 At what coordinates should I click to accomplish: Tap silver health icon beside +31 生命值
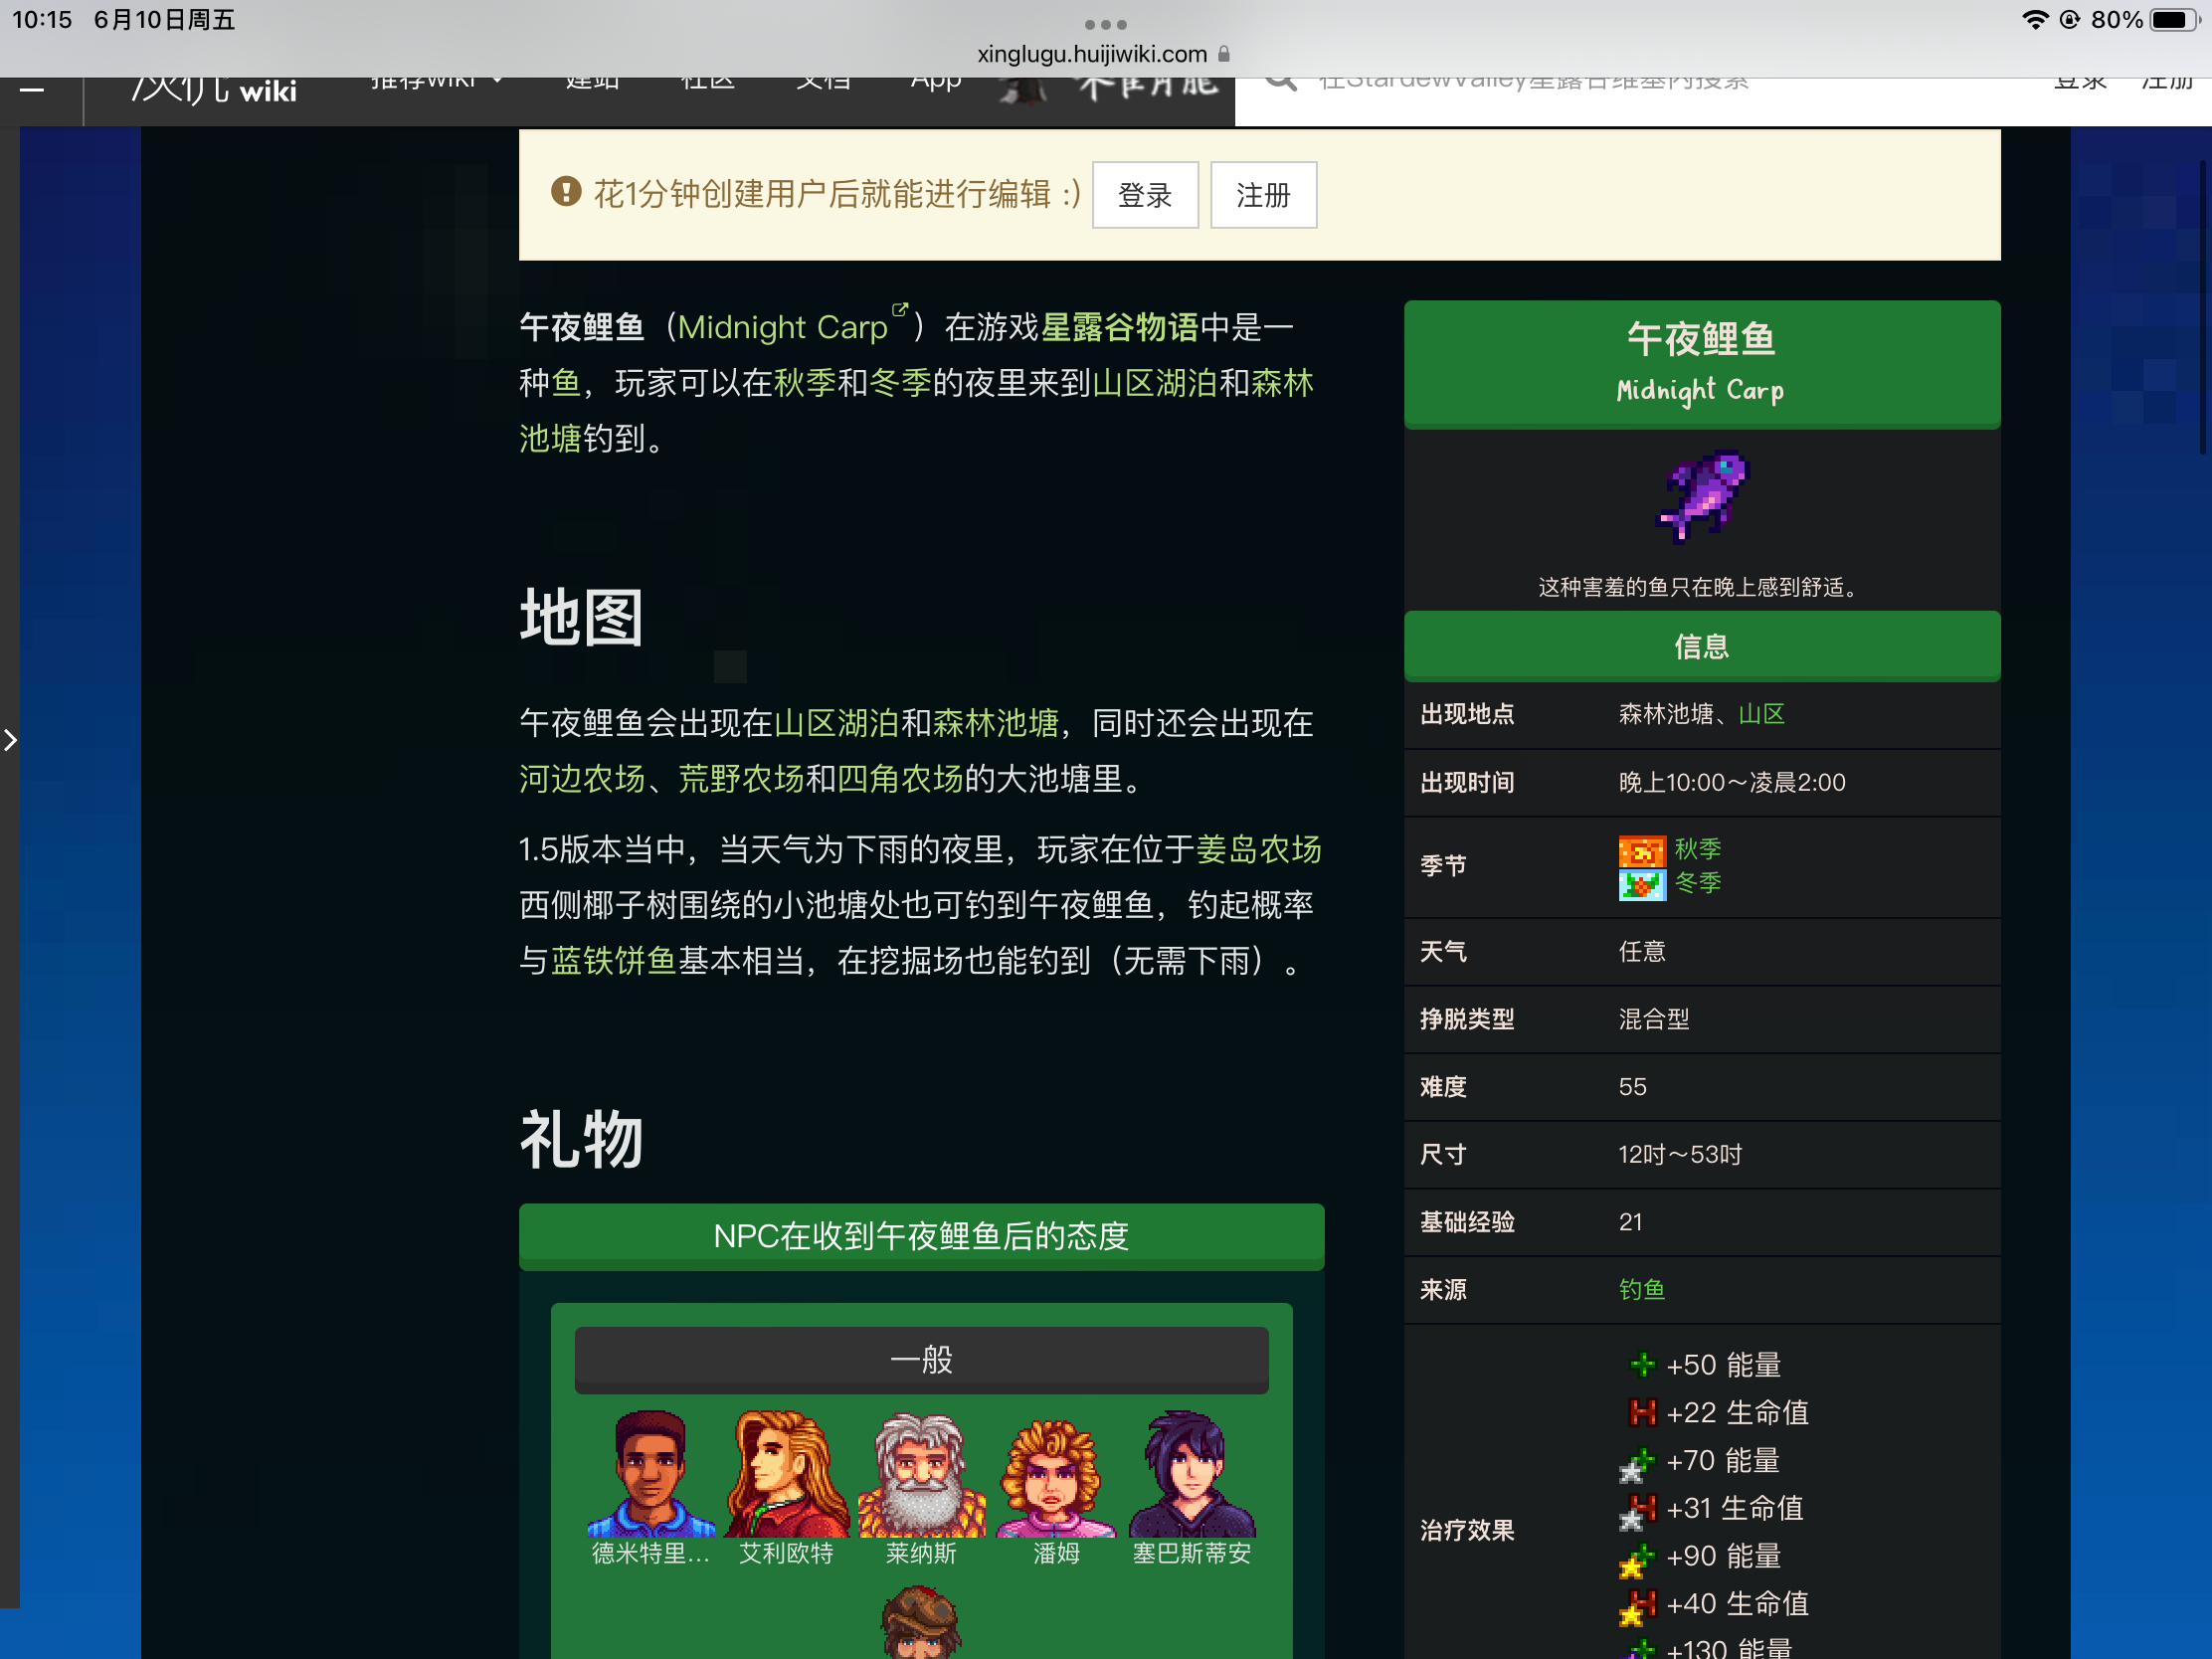click(x=1638, y=1511)
